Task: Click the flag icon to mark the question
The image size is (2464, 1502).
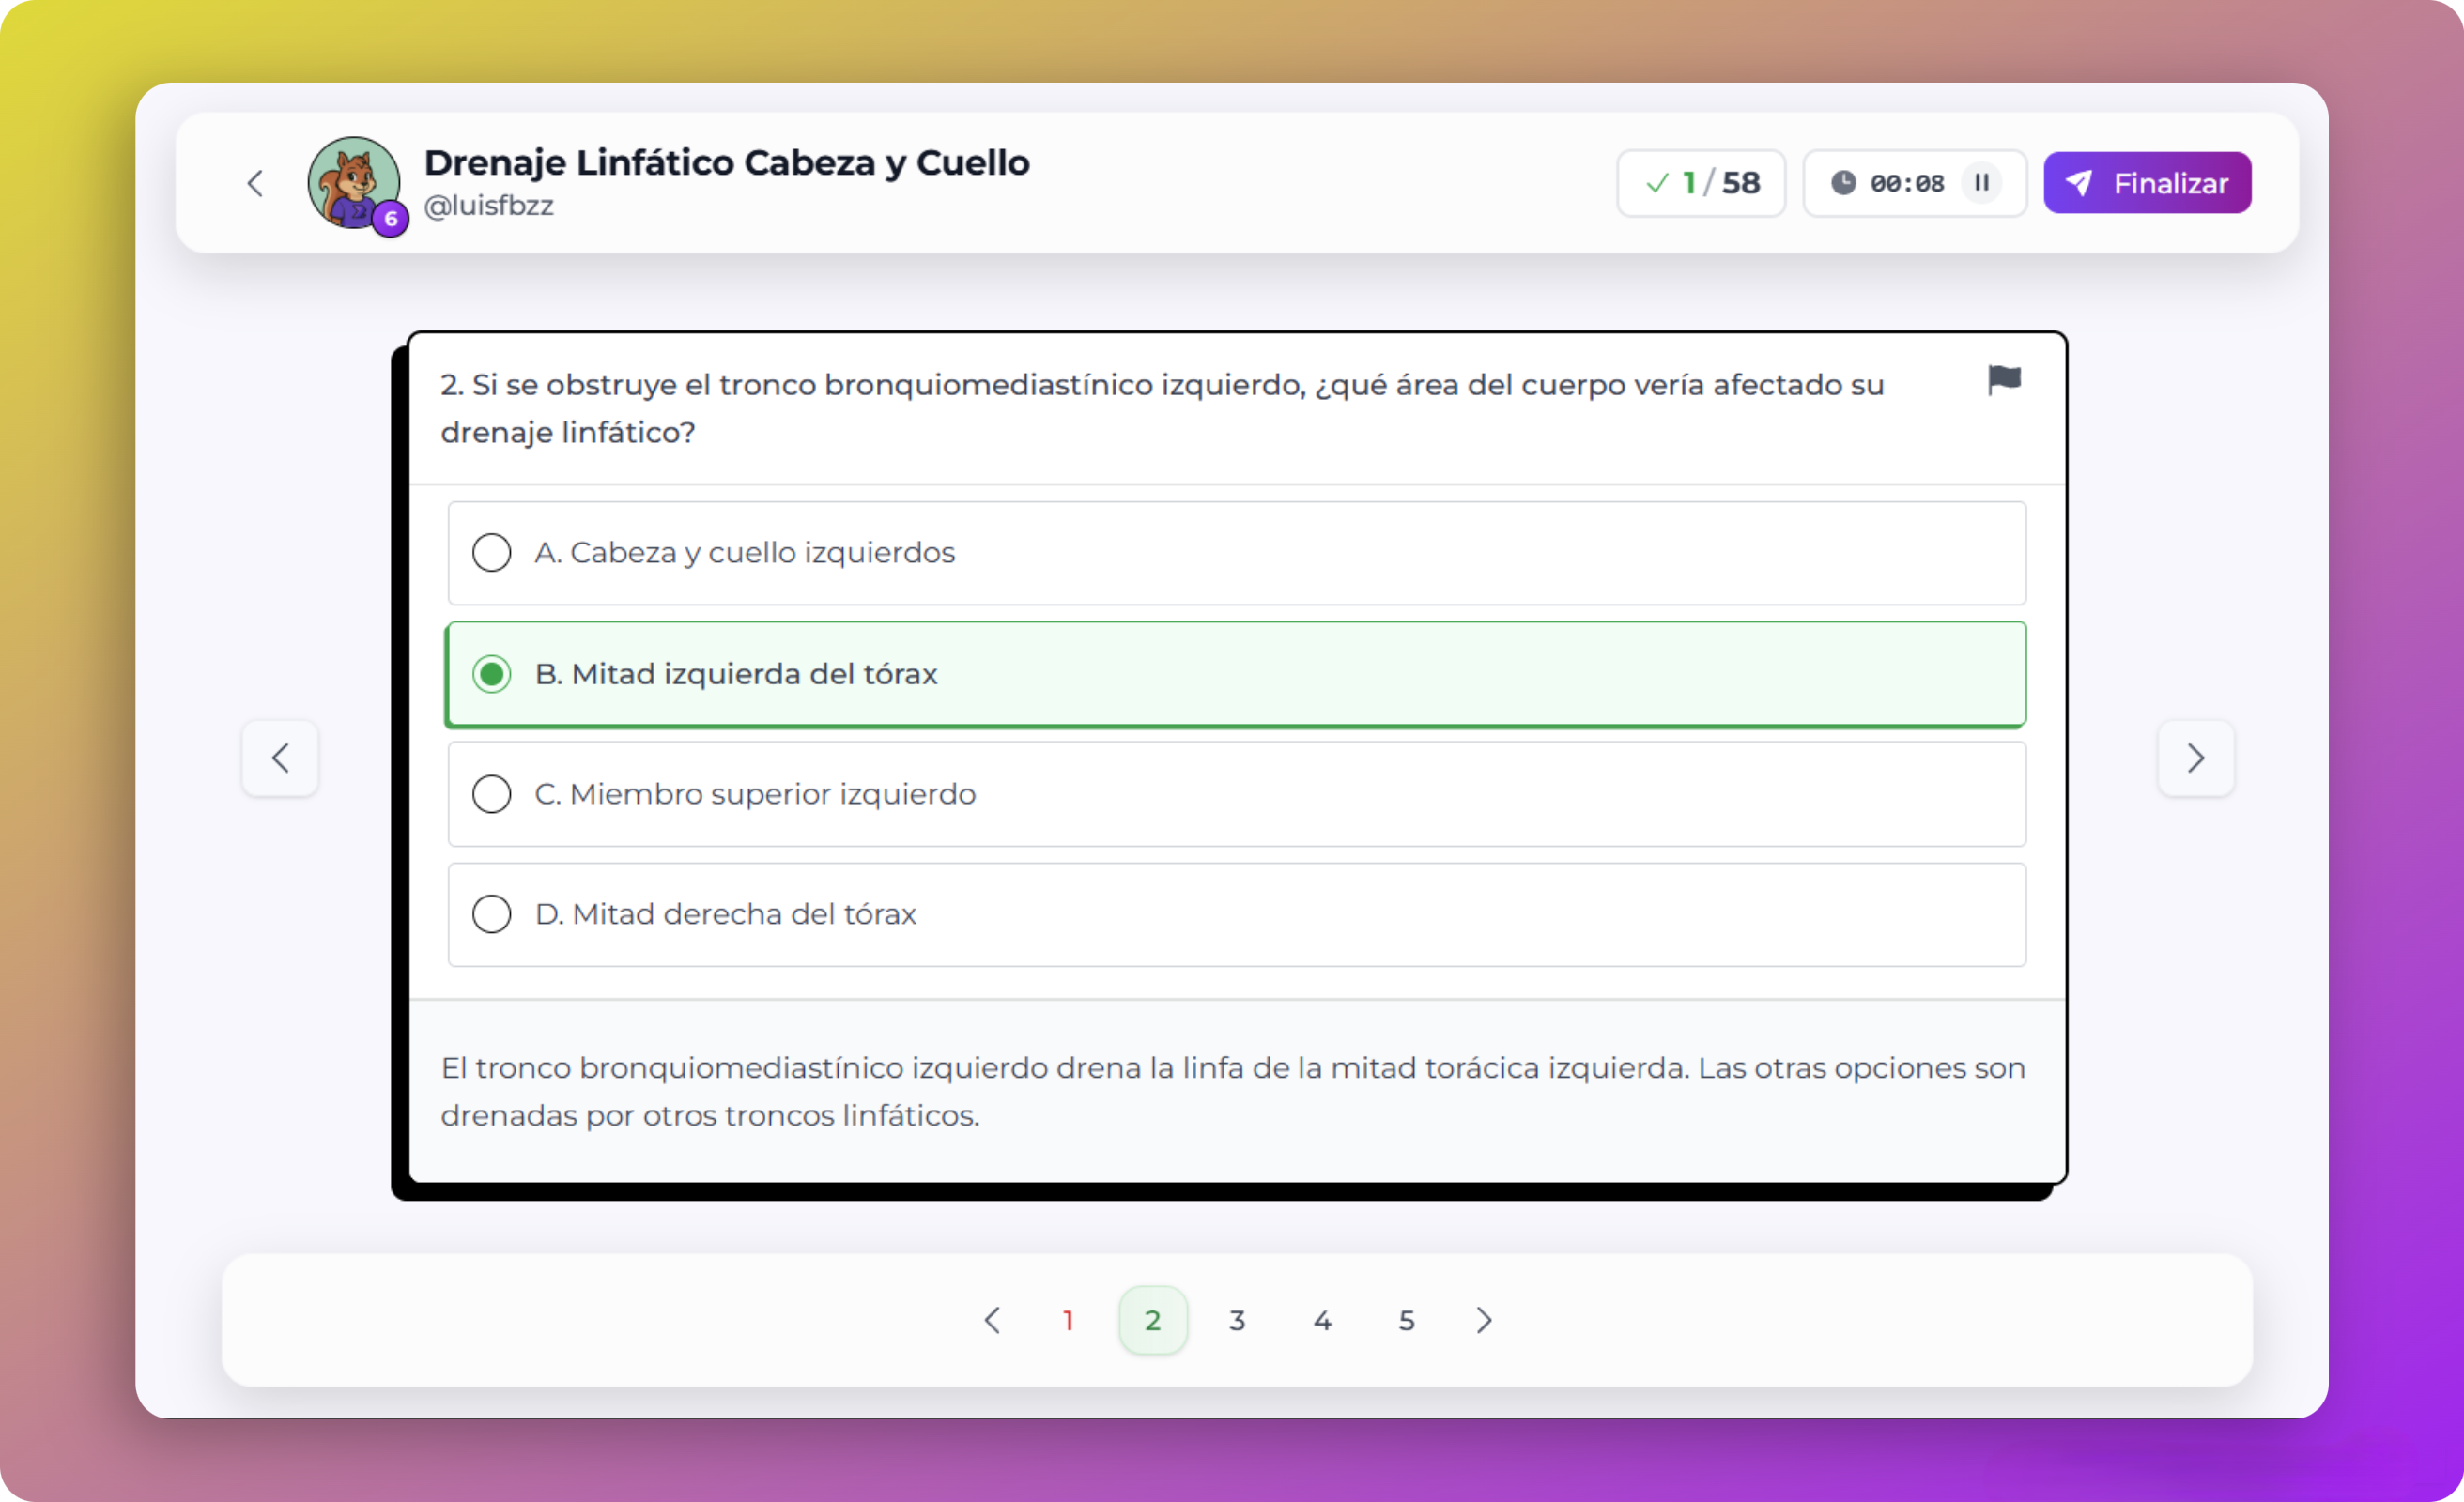Action: [2003, 381]
